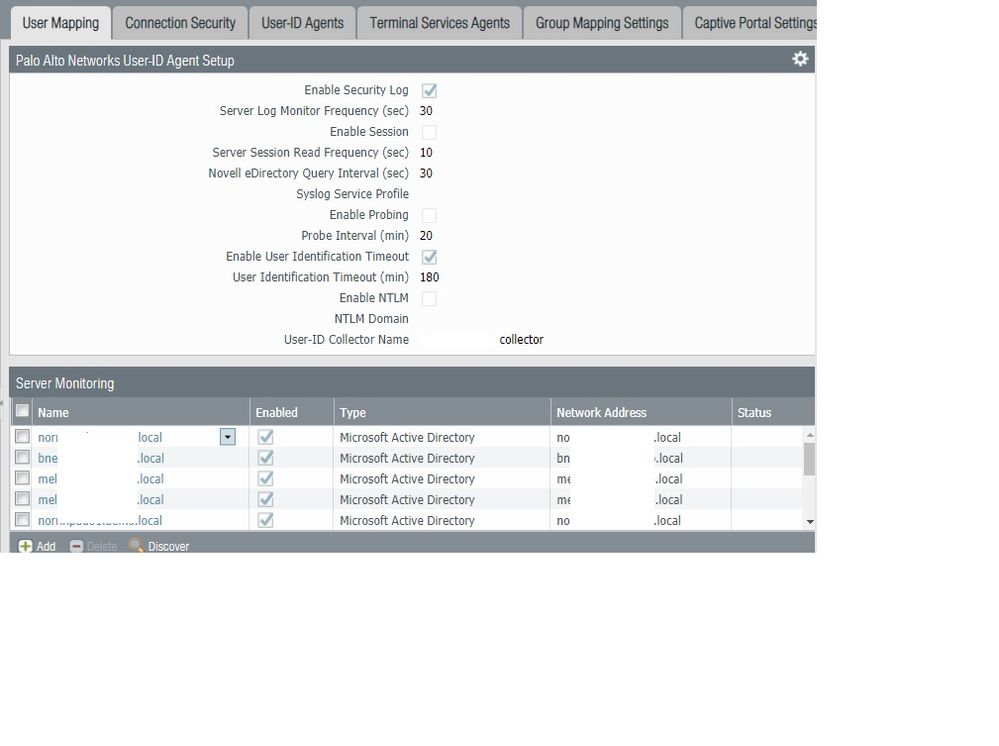Viewport: 999px width, 746px height.
Task: Click the Server Monitoring scrollbar thumb
Action: pyautogui.click(x=809, y=459)
